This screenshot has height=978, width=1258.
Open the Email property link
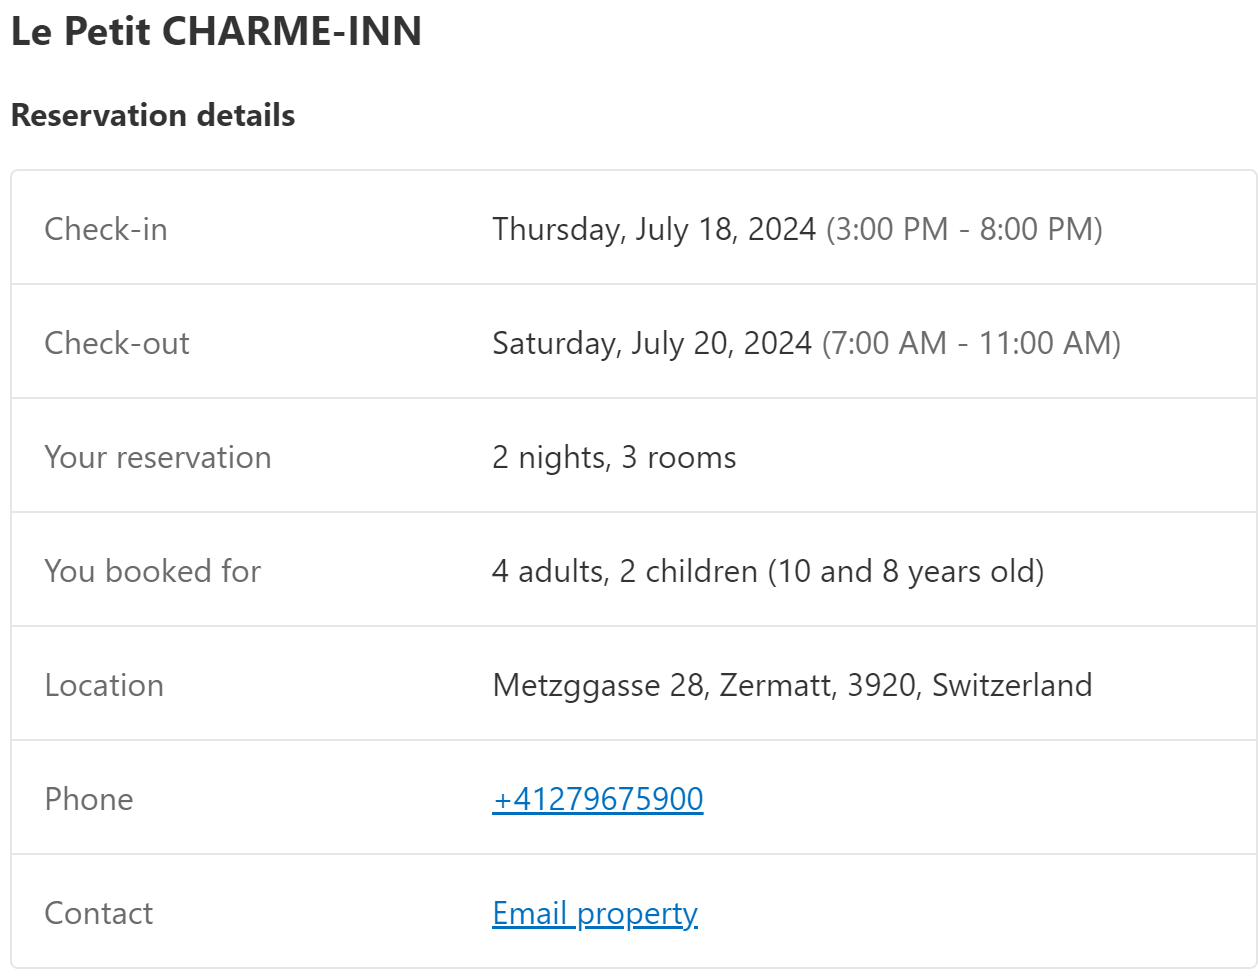(x=595, y=914)
